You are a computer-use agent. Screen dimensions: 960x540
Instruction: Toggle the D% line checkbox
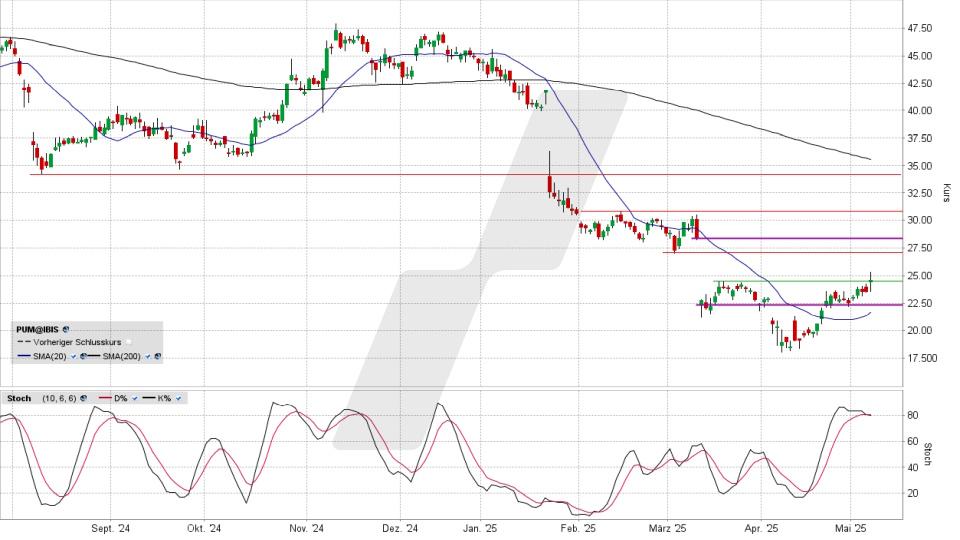click(135, 398)
